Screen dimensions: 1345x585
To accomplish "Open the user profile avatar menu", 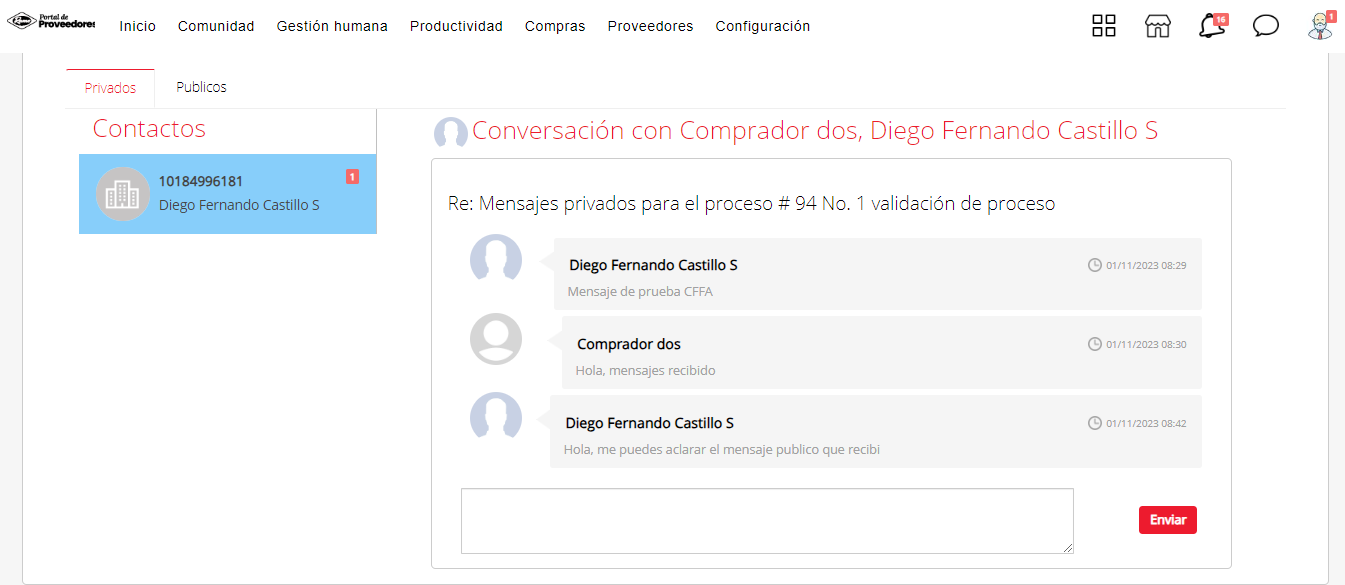I will [x=1320, y=26].
